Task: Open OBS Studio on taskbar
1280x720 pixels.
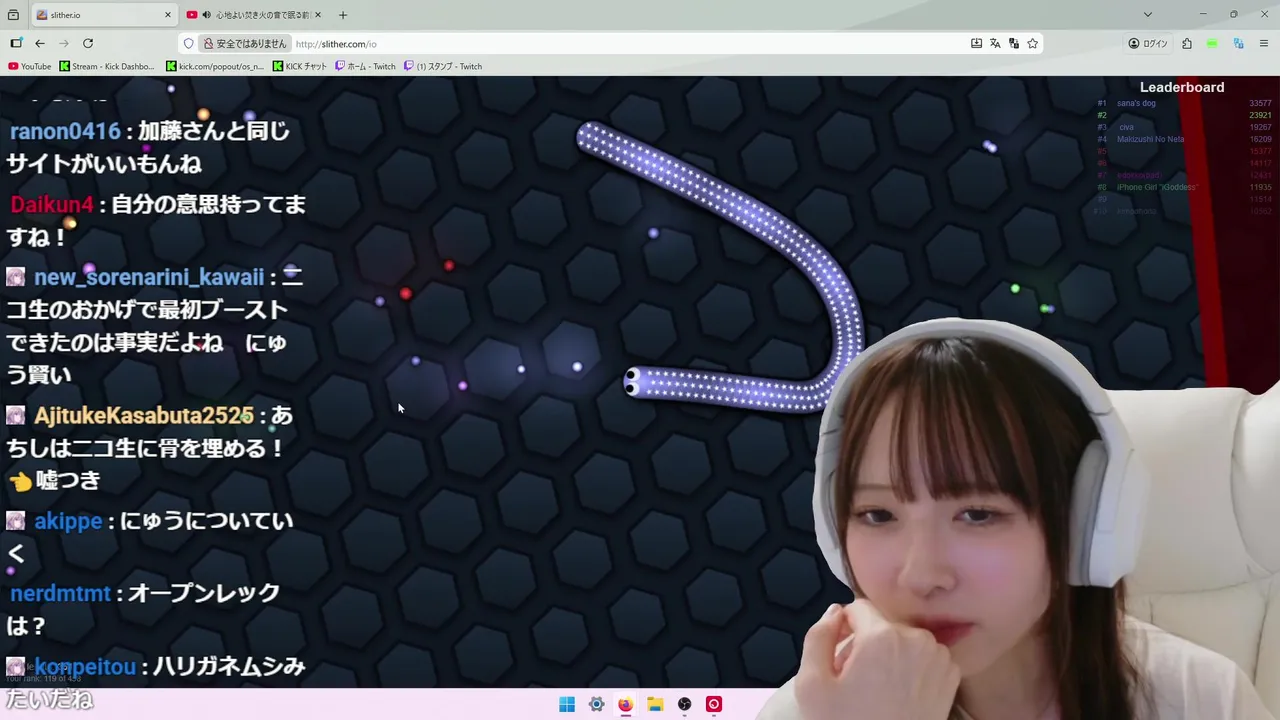Action: 684,704
